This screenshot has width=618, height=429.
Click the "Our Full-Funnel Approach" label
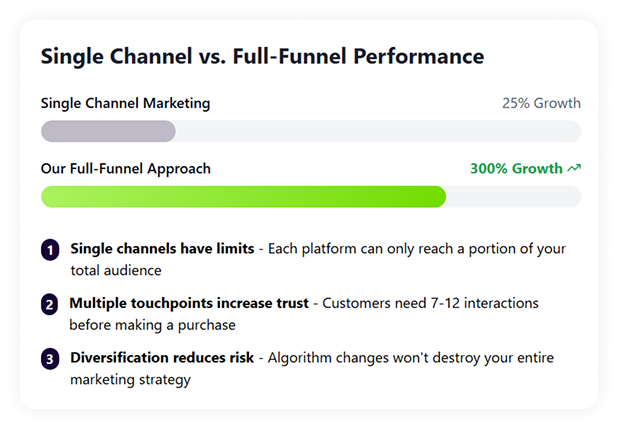pos(126,169)
